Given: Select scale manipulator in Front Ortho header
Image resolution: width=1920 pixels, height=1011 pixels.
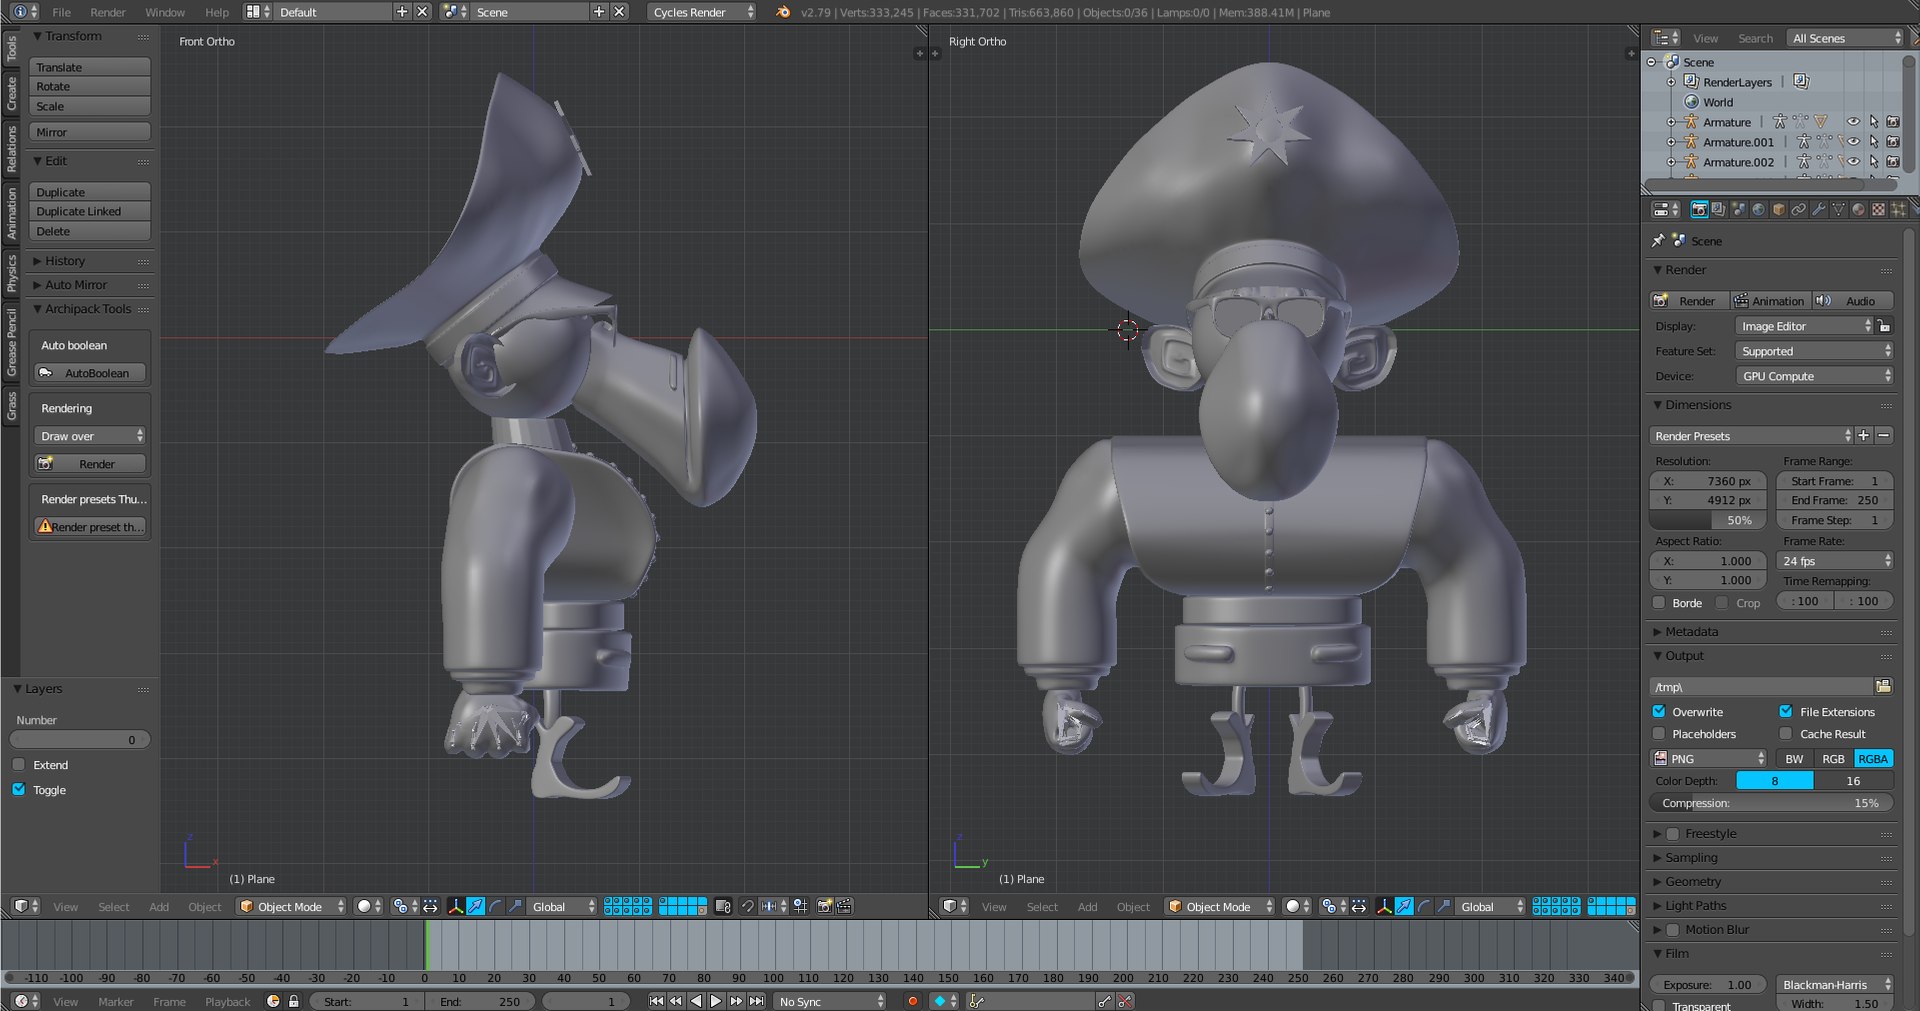Looking at the screenshot, I should (x=515, y=906).
